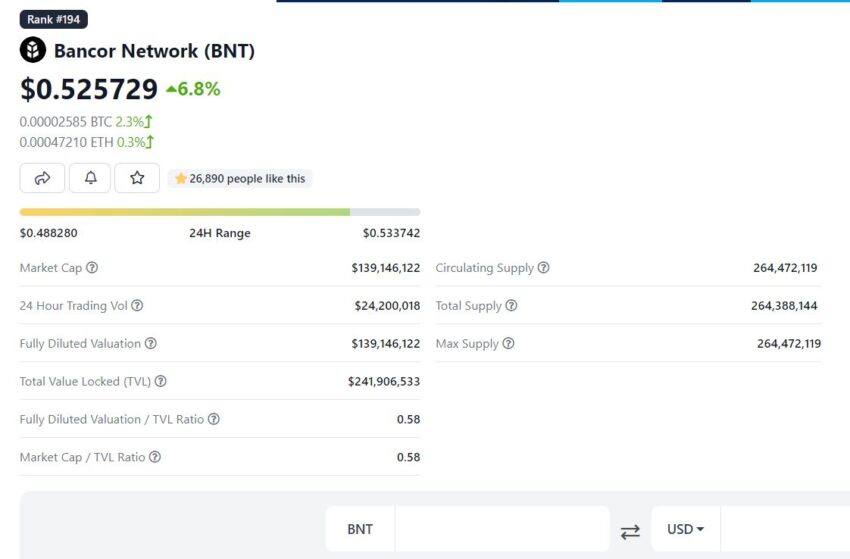
Task: Click Total Value Locked info icon
Action: click(x=161, y=382)
